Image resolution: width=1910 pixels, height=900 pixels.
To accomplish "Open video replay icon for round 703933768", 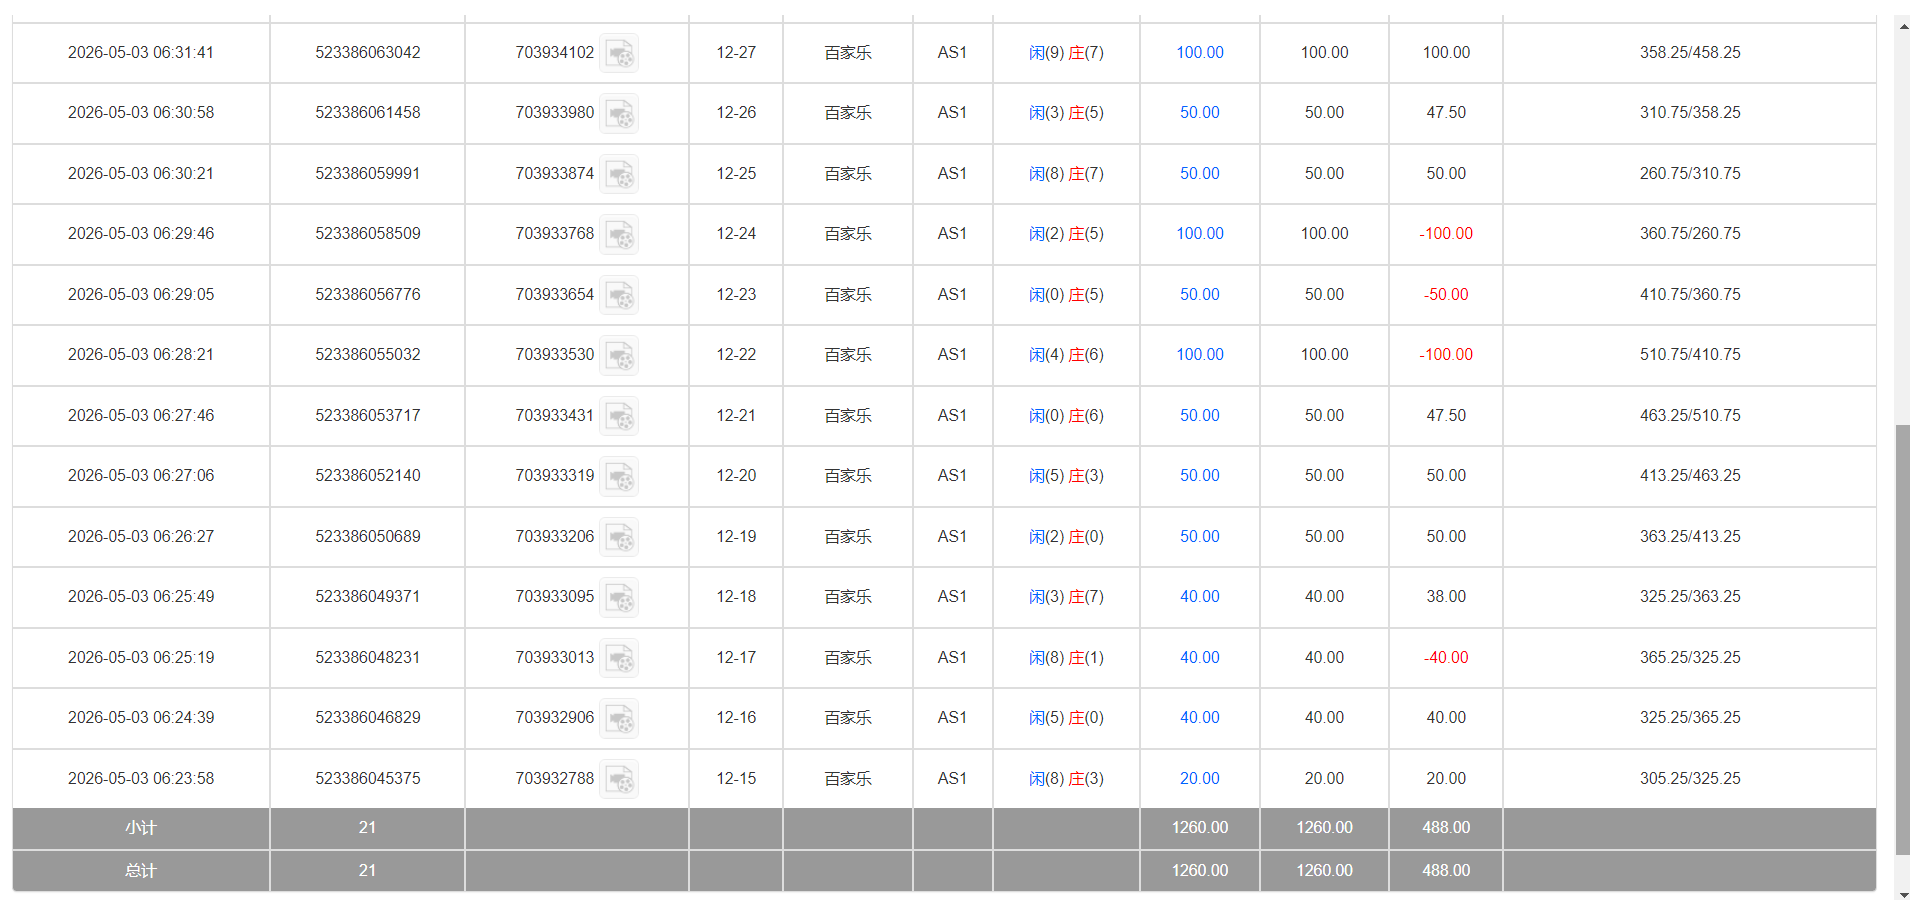I will (619, 234).
